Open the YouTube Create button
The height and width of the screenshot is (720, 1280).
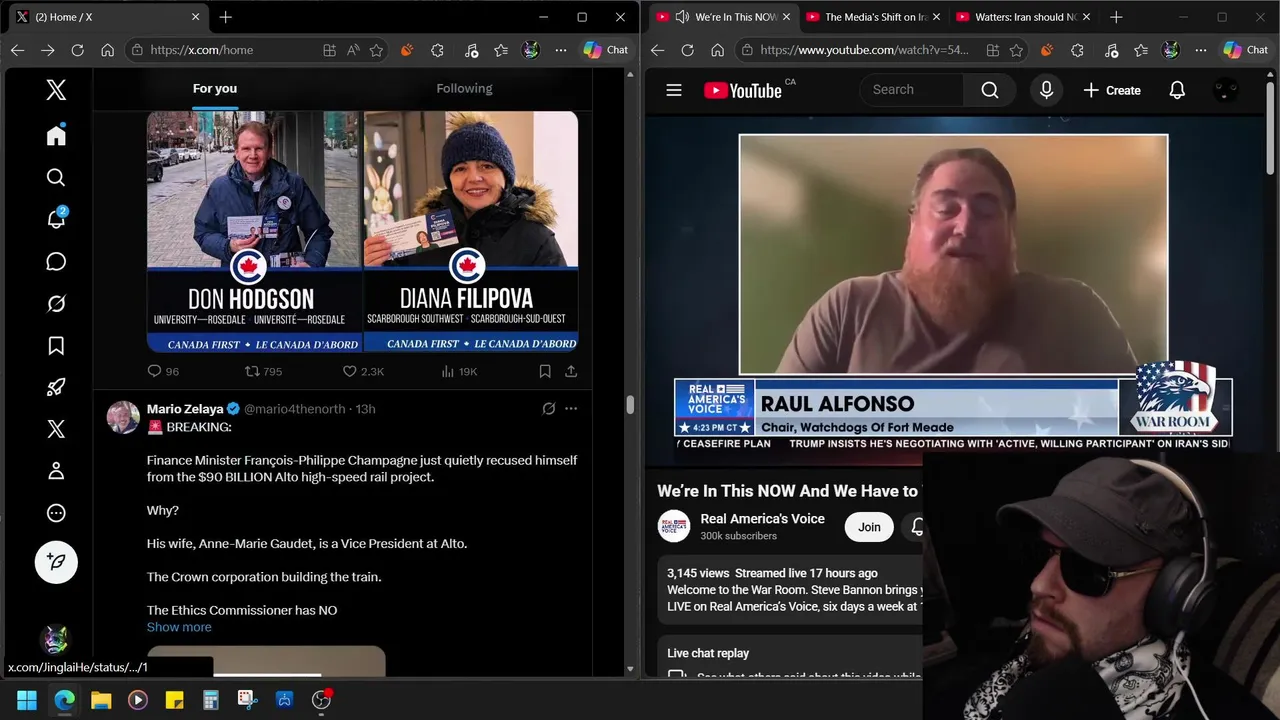(x=1112, y=90)
